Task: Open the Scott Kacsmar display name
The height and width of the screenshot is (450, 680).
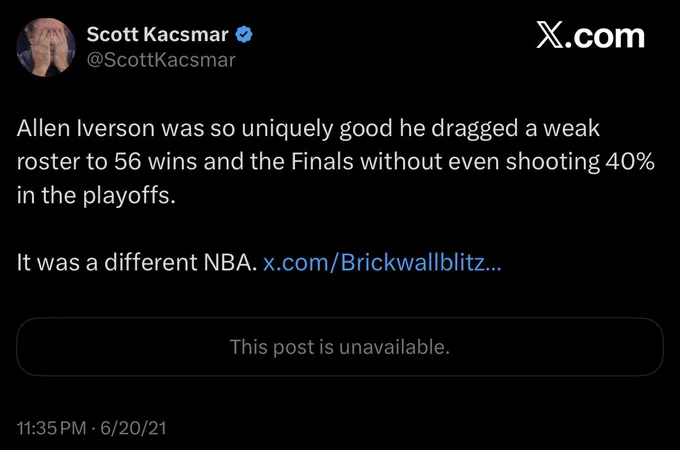Action: click(157, 34)
